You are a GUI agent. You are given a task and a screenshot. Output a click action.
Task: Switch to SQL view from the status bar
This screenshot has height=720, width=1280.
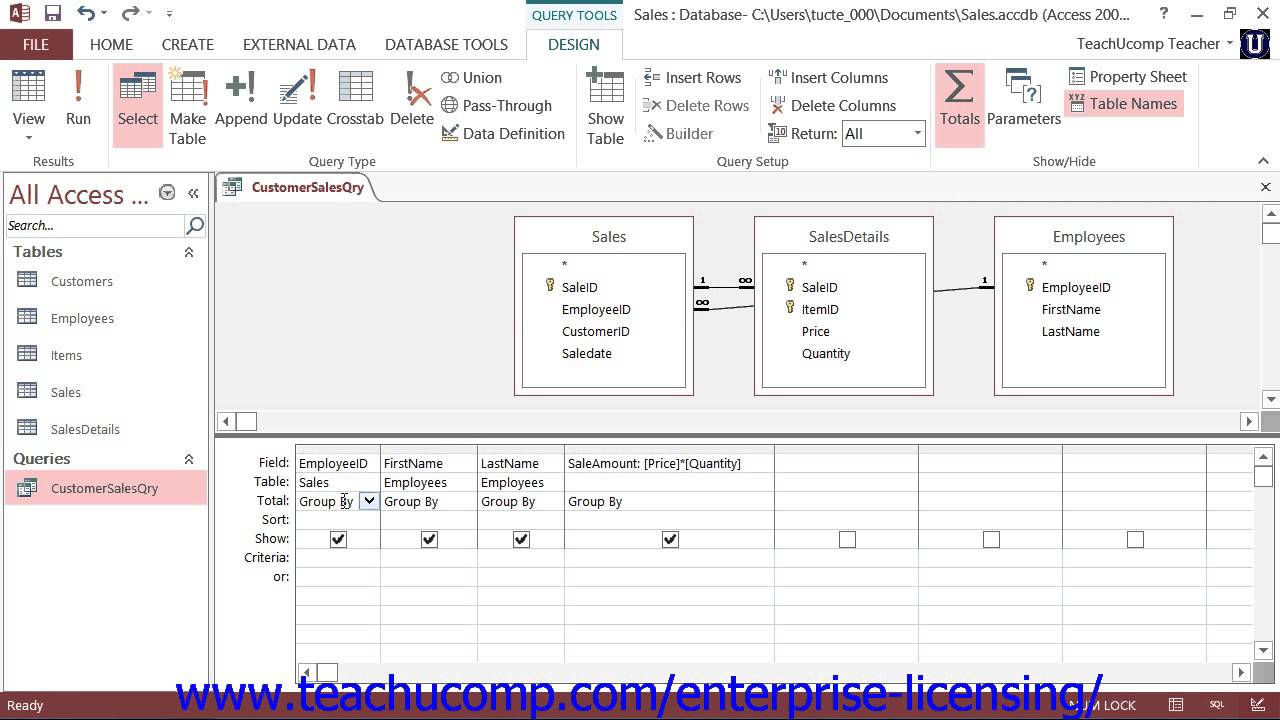click(1217, 705)
